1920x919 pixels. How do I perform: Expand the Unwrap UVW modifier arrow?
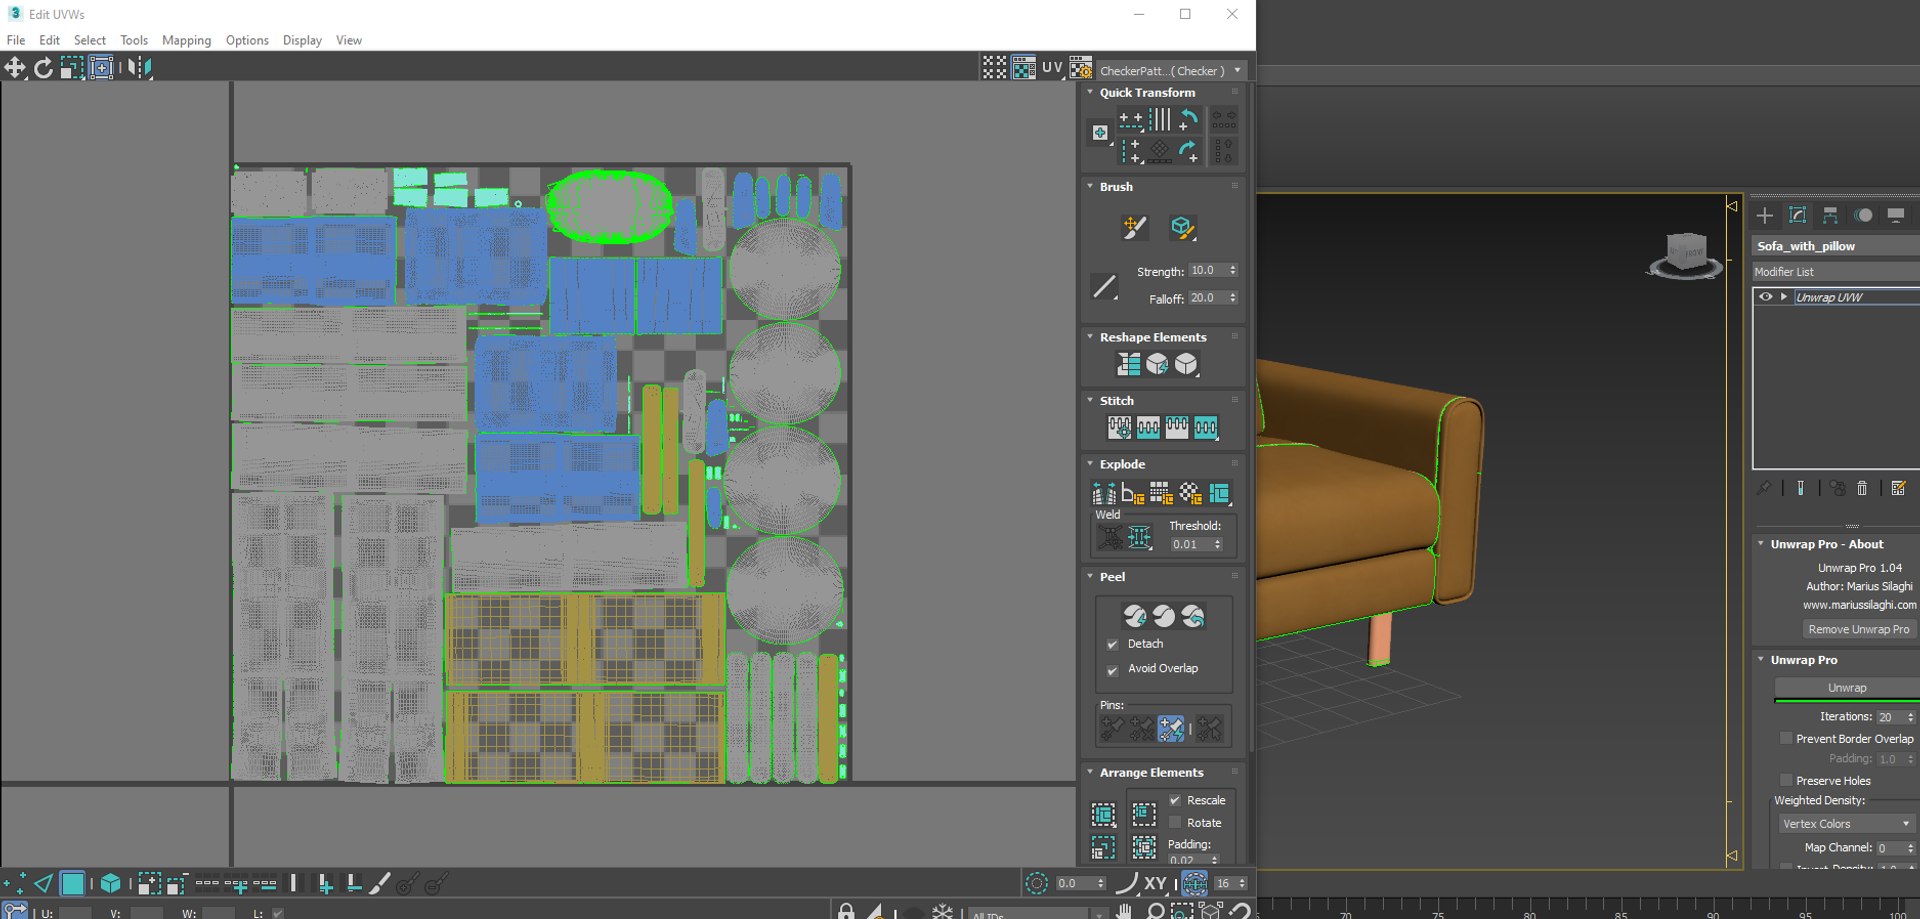click(x=1783, y=297)
